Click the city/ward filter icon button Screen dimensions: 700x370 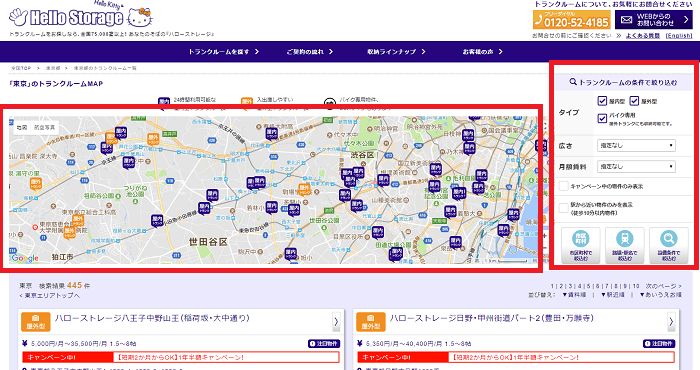[580, 245]
